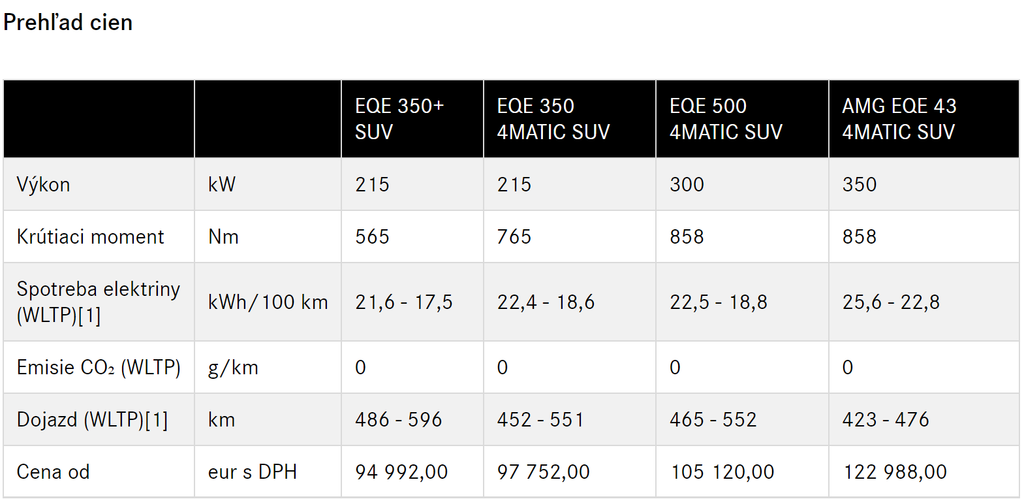The height and width of the screenshot is (499, 1024).
Task: Select the price 94 992,00 cell
Action: click(401, 471)
